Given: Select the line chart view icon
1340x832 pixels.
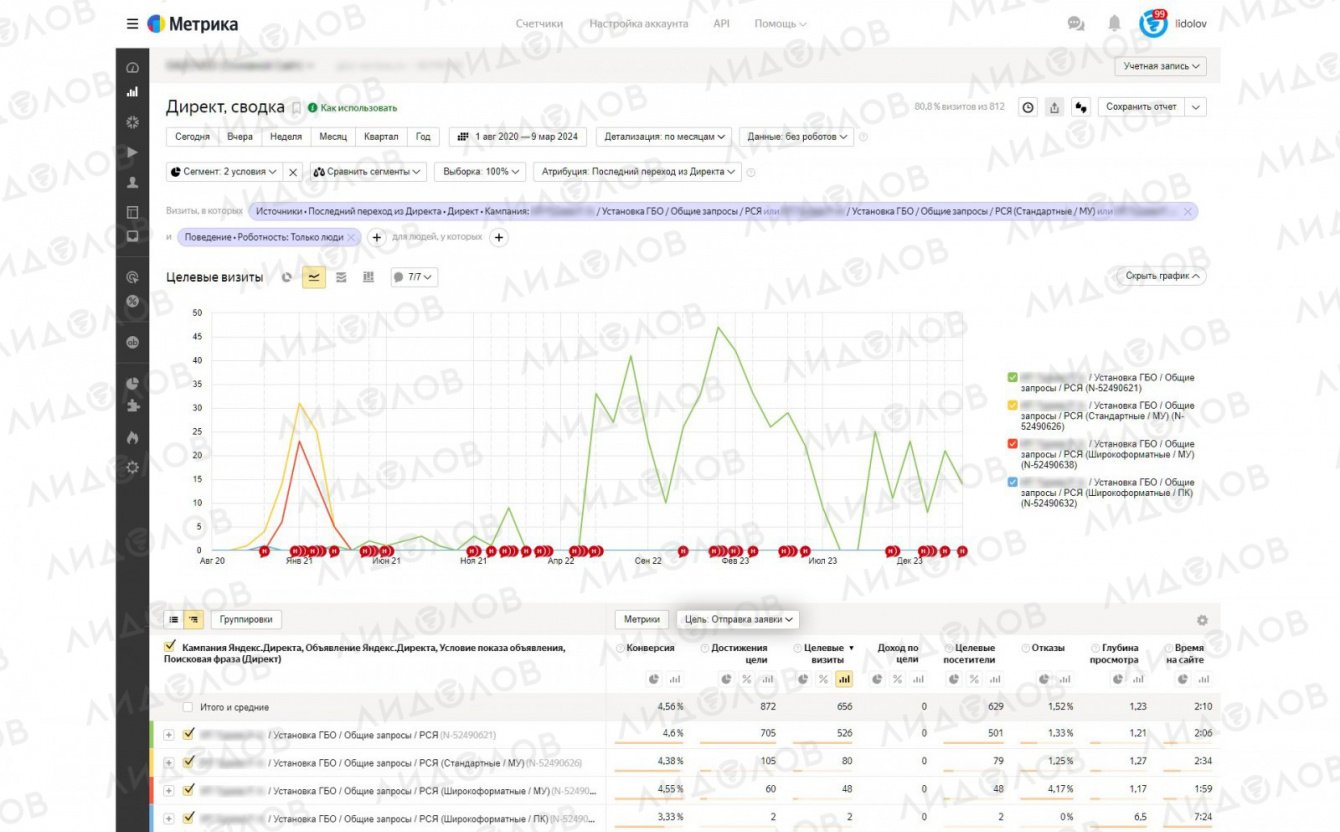Looking at the screenshot, I should click(314, 277).
